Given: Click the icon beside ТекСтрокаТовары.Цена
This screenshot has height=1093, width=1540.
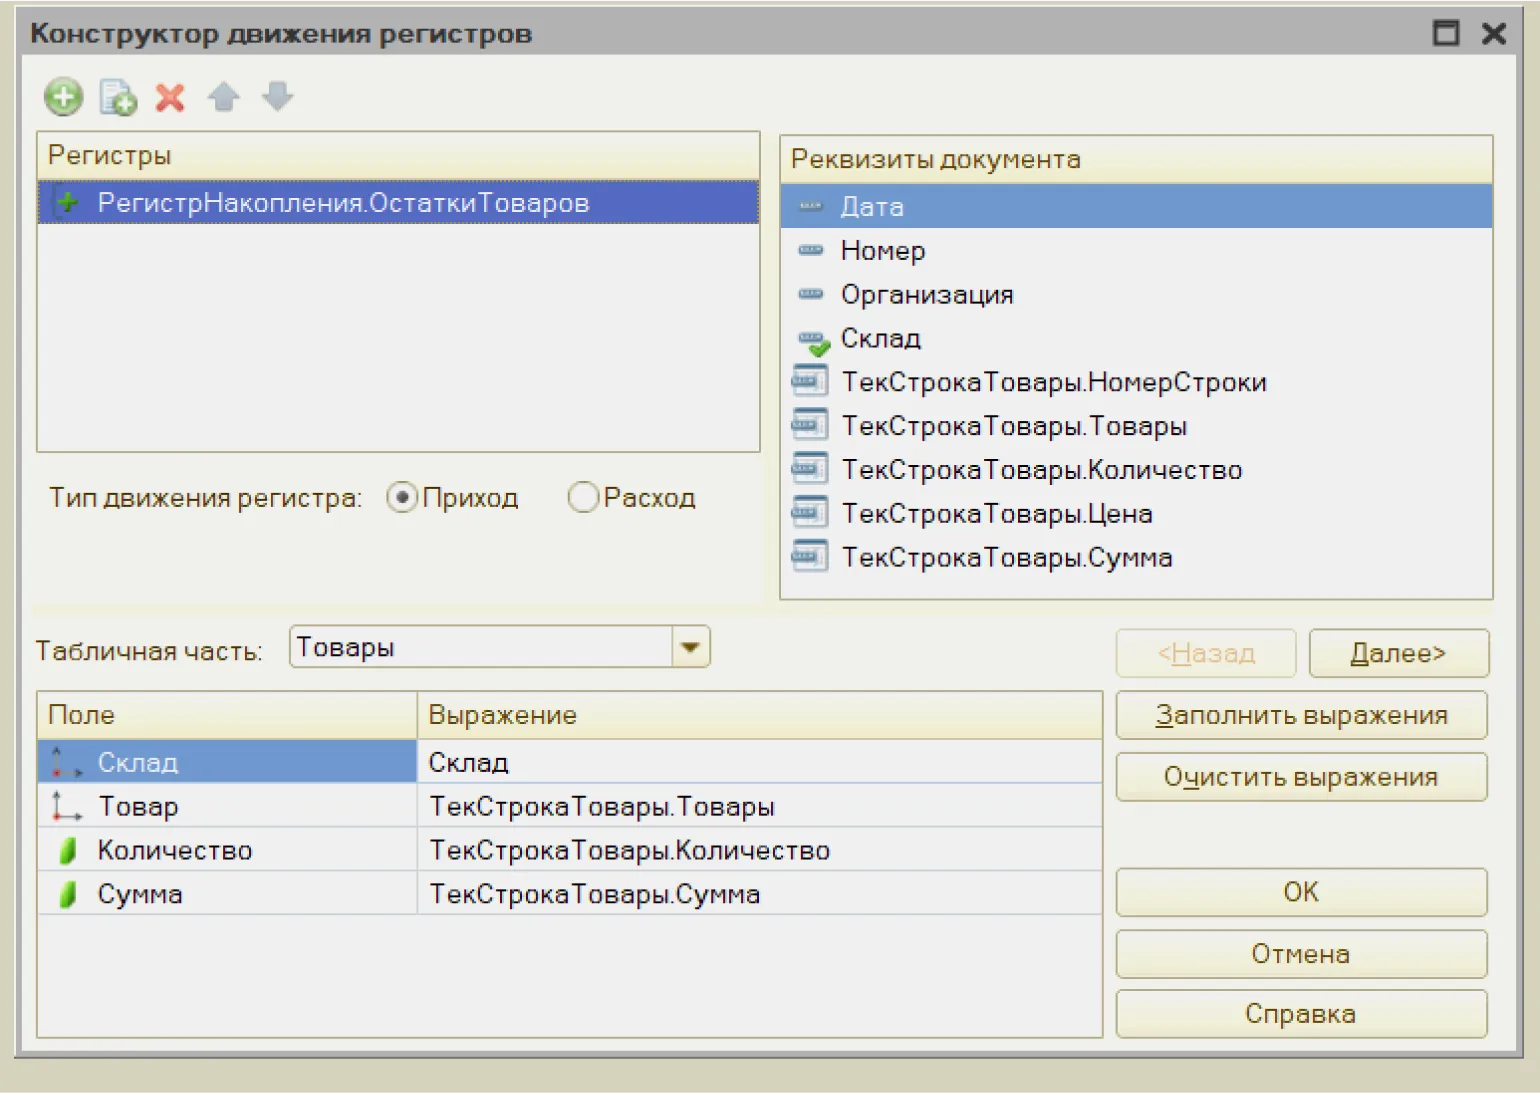Looking at the screenshot, I should click(x=809, y=513).
